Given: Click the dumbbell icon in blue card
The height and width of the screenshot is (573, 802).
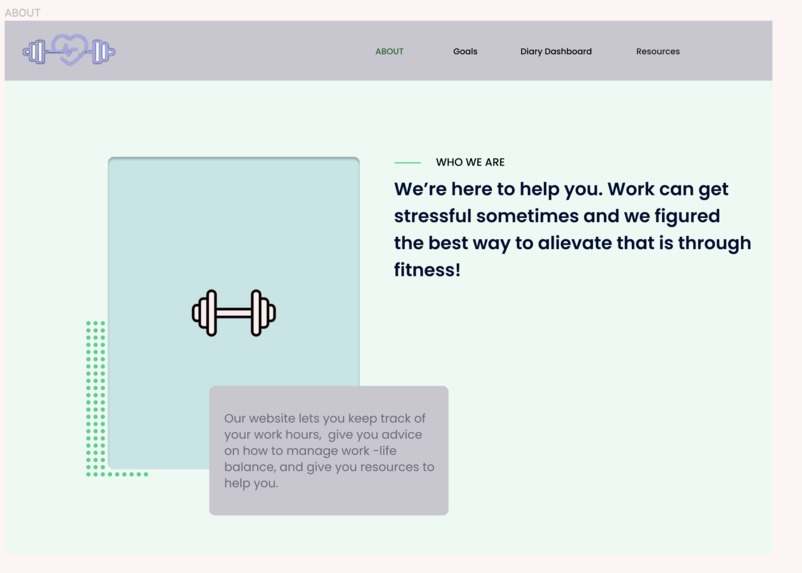Looking at the screenshot, I should click(x=234, y=313).
